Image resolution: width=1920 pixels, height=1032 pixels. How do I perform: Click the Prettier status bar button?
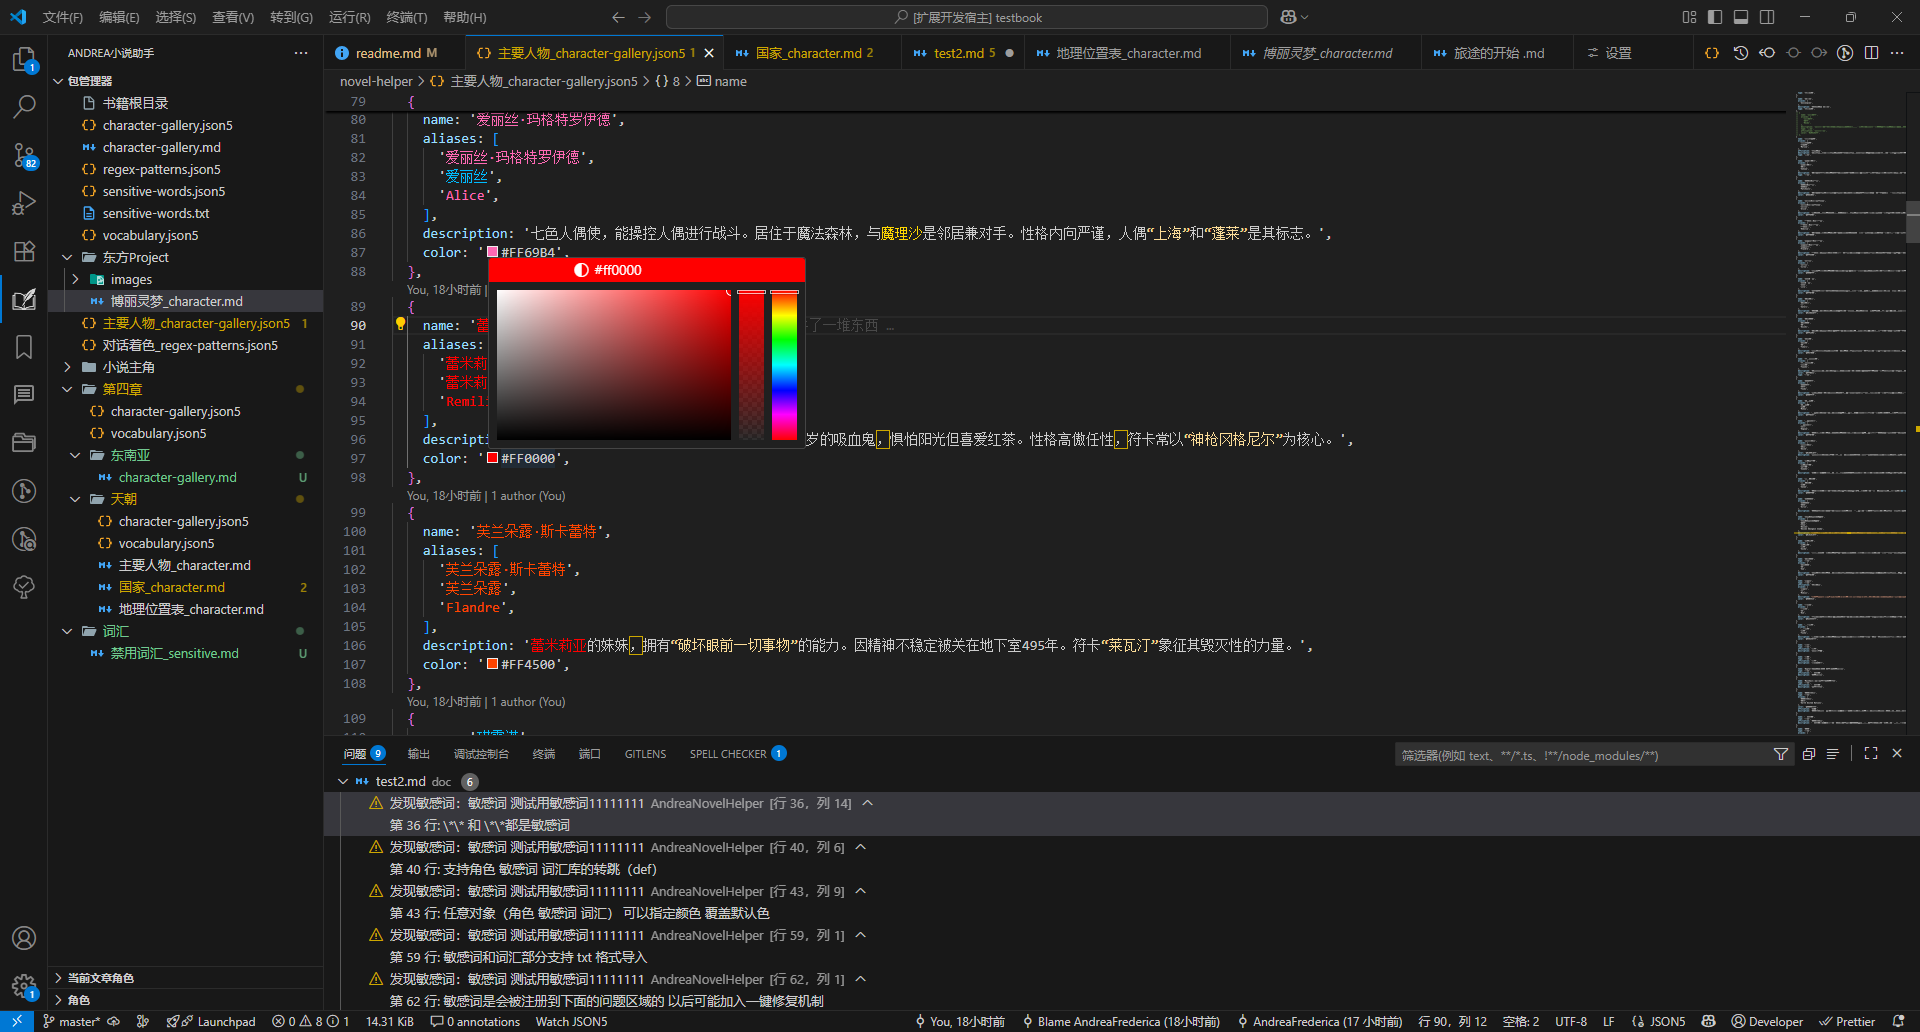pos(1847,1021)
